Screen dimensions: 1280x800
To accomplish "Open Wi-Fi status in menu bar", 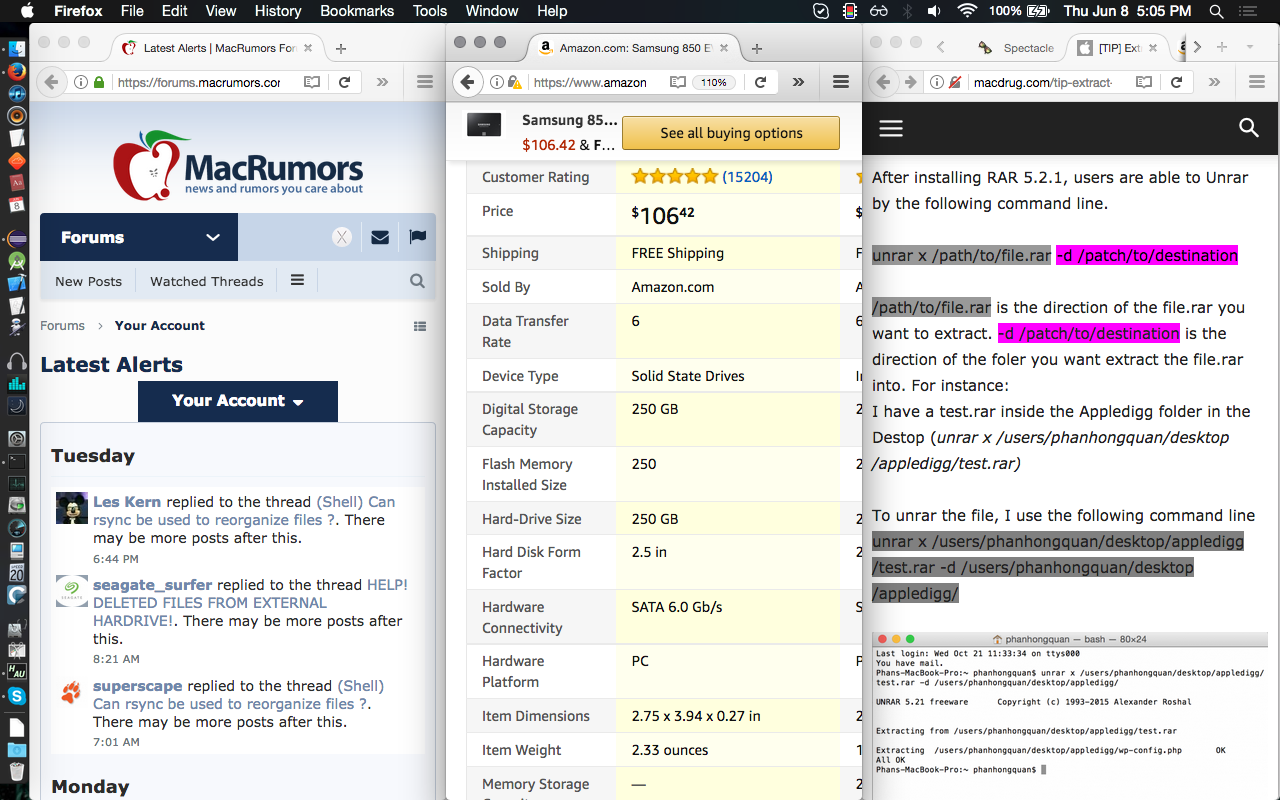I will point(966,11).
